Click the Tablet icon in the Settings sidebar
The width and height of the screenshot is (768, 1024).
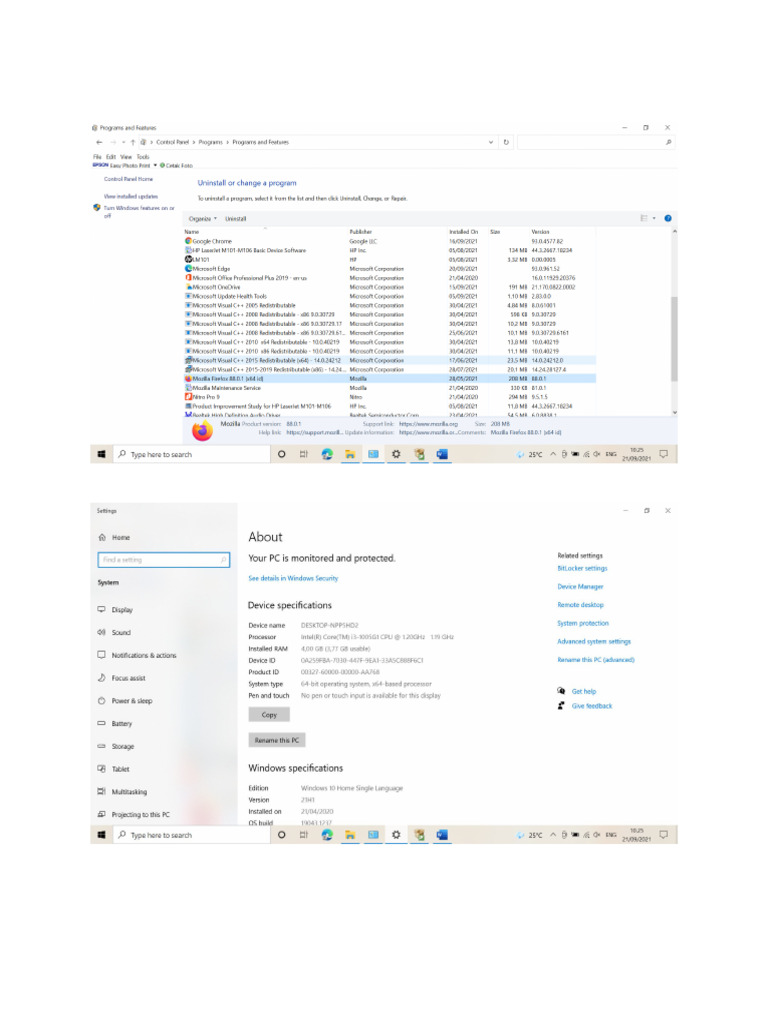click(x=101, y=769)
